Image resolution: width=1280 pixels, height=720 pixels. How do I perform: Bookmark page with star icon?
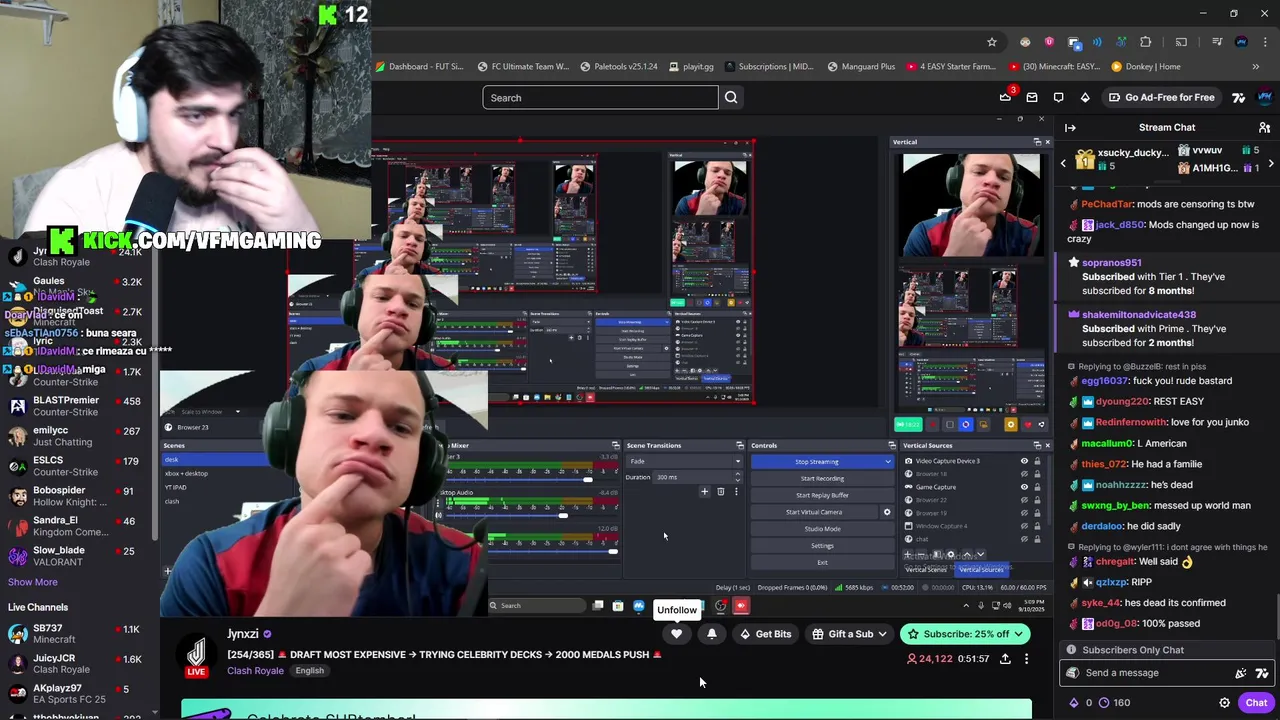(992, 42)
